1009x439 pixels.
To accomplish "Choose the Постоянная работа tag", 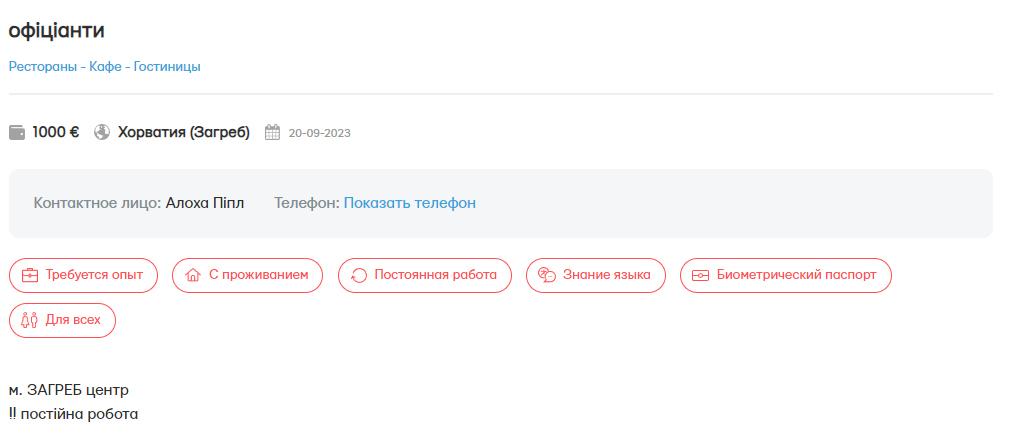I will point(425,275).
